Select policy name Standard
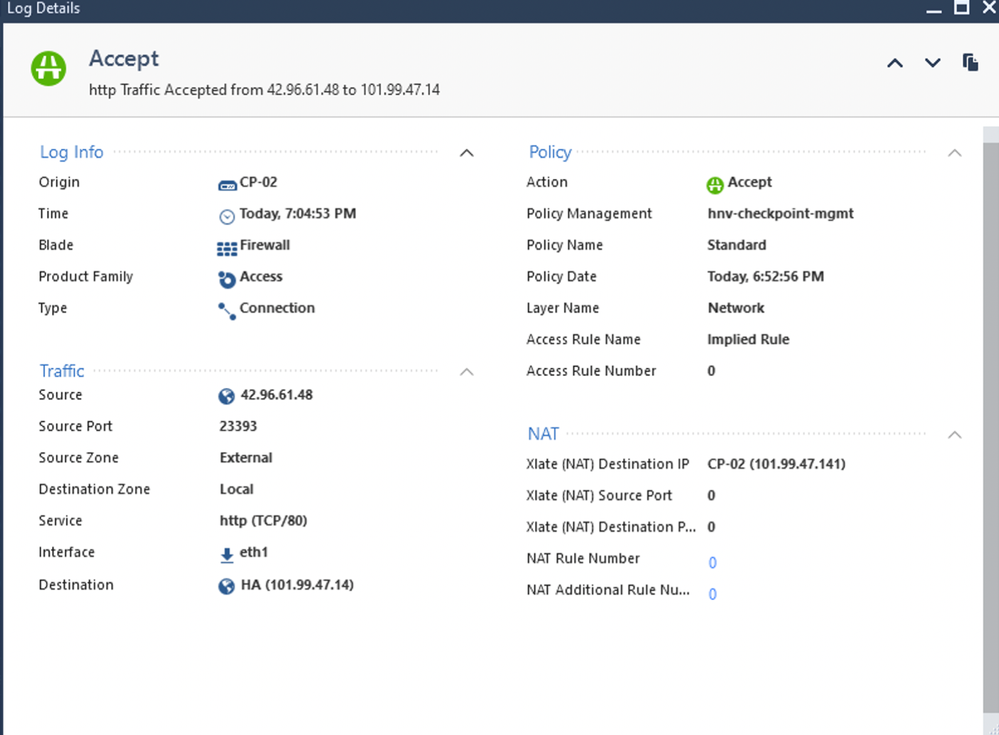Image resolution: width=999 pixels, height=735 pixels. (737, 245)
